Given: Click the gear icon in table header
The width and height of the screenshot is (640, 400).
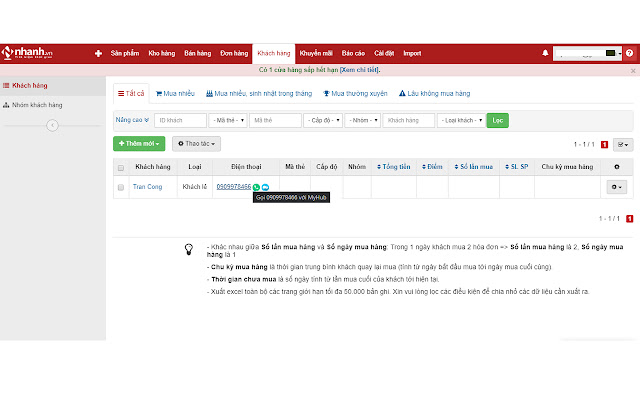Looking at the screenshot, I should (616, 167).
